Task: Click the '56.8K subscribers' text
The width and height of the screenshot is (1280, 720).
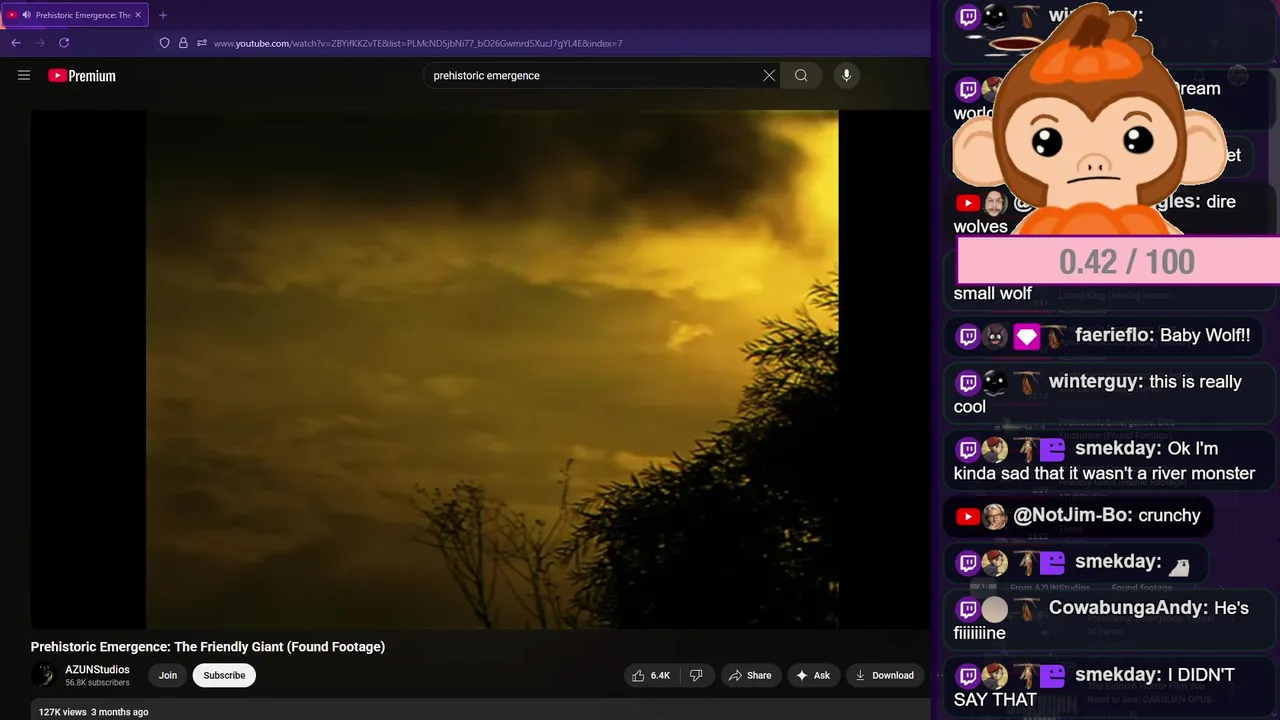Action: pyautogui.click(x=97, y=683)
